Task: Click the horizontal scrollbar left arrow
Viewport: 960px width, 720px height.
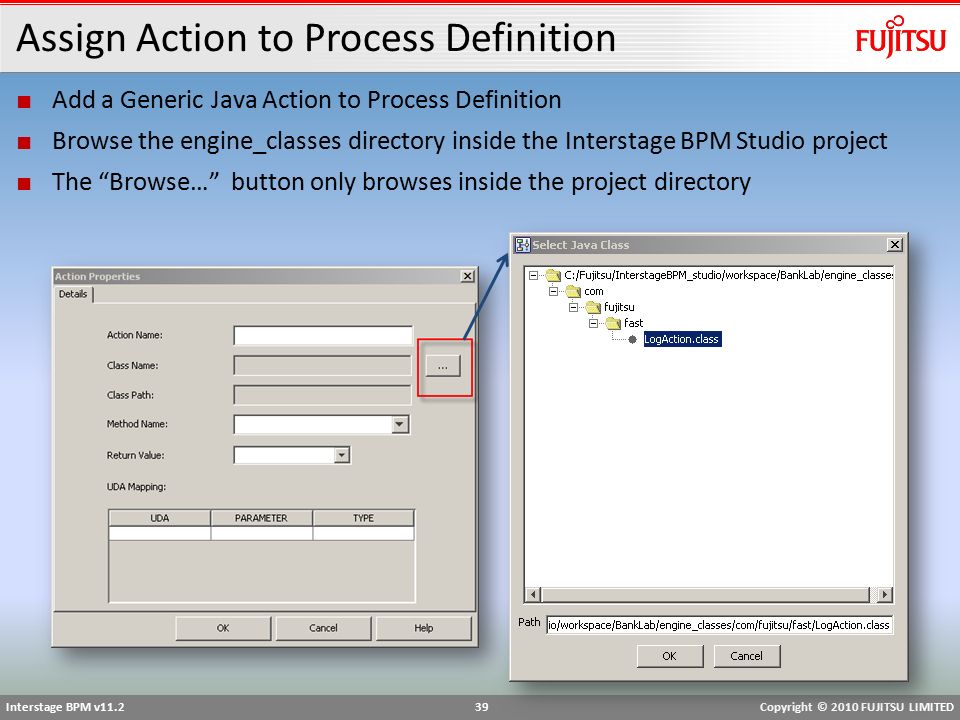Action: pyautogui.click(x=533, y=594)
